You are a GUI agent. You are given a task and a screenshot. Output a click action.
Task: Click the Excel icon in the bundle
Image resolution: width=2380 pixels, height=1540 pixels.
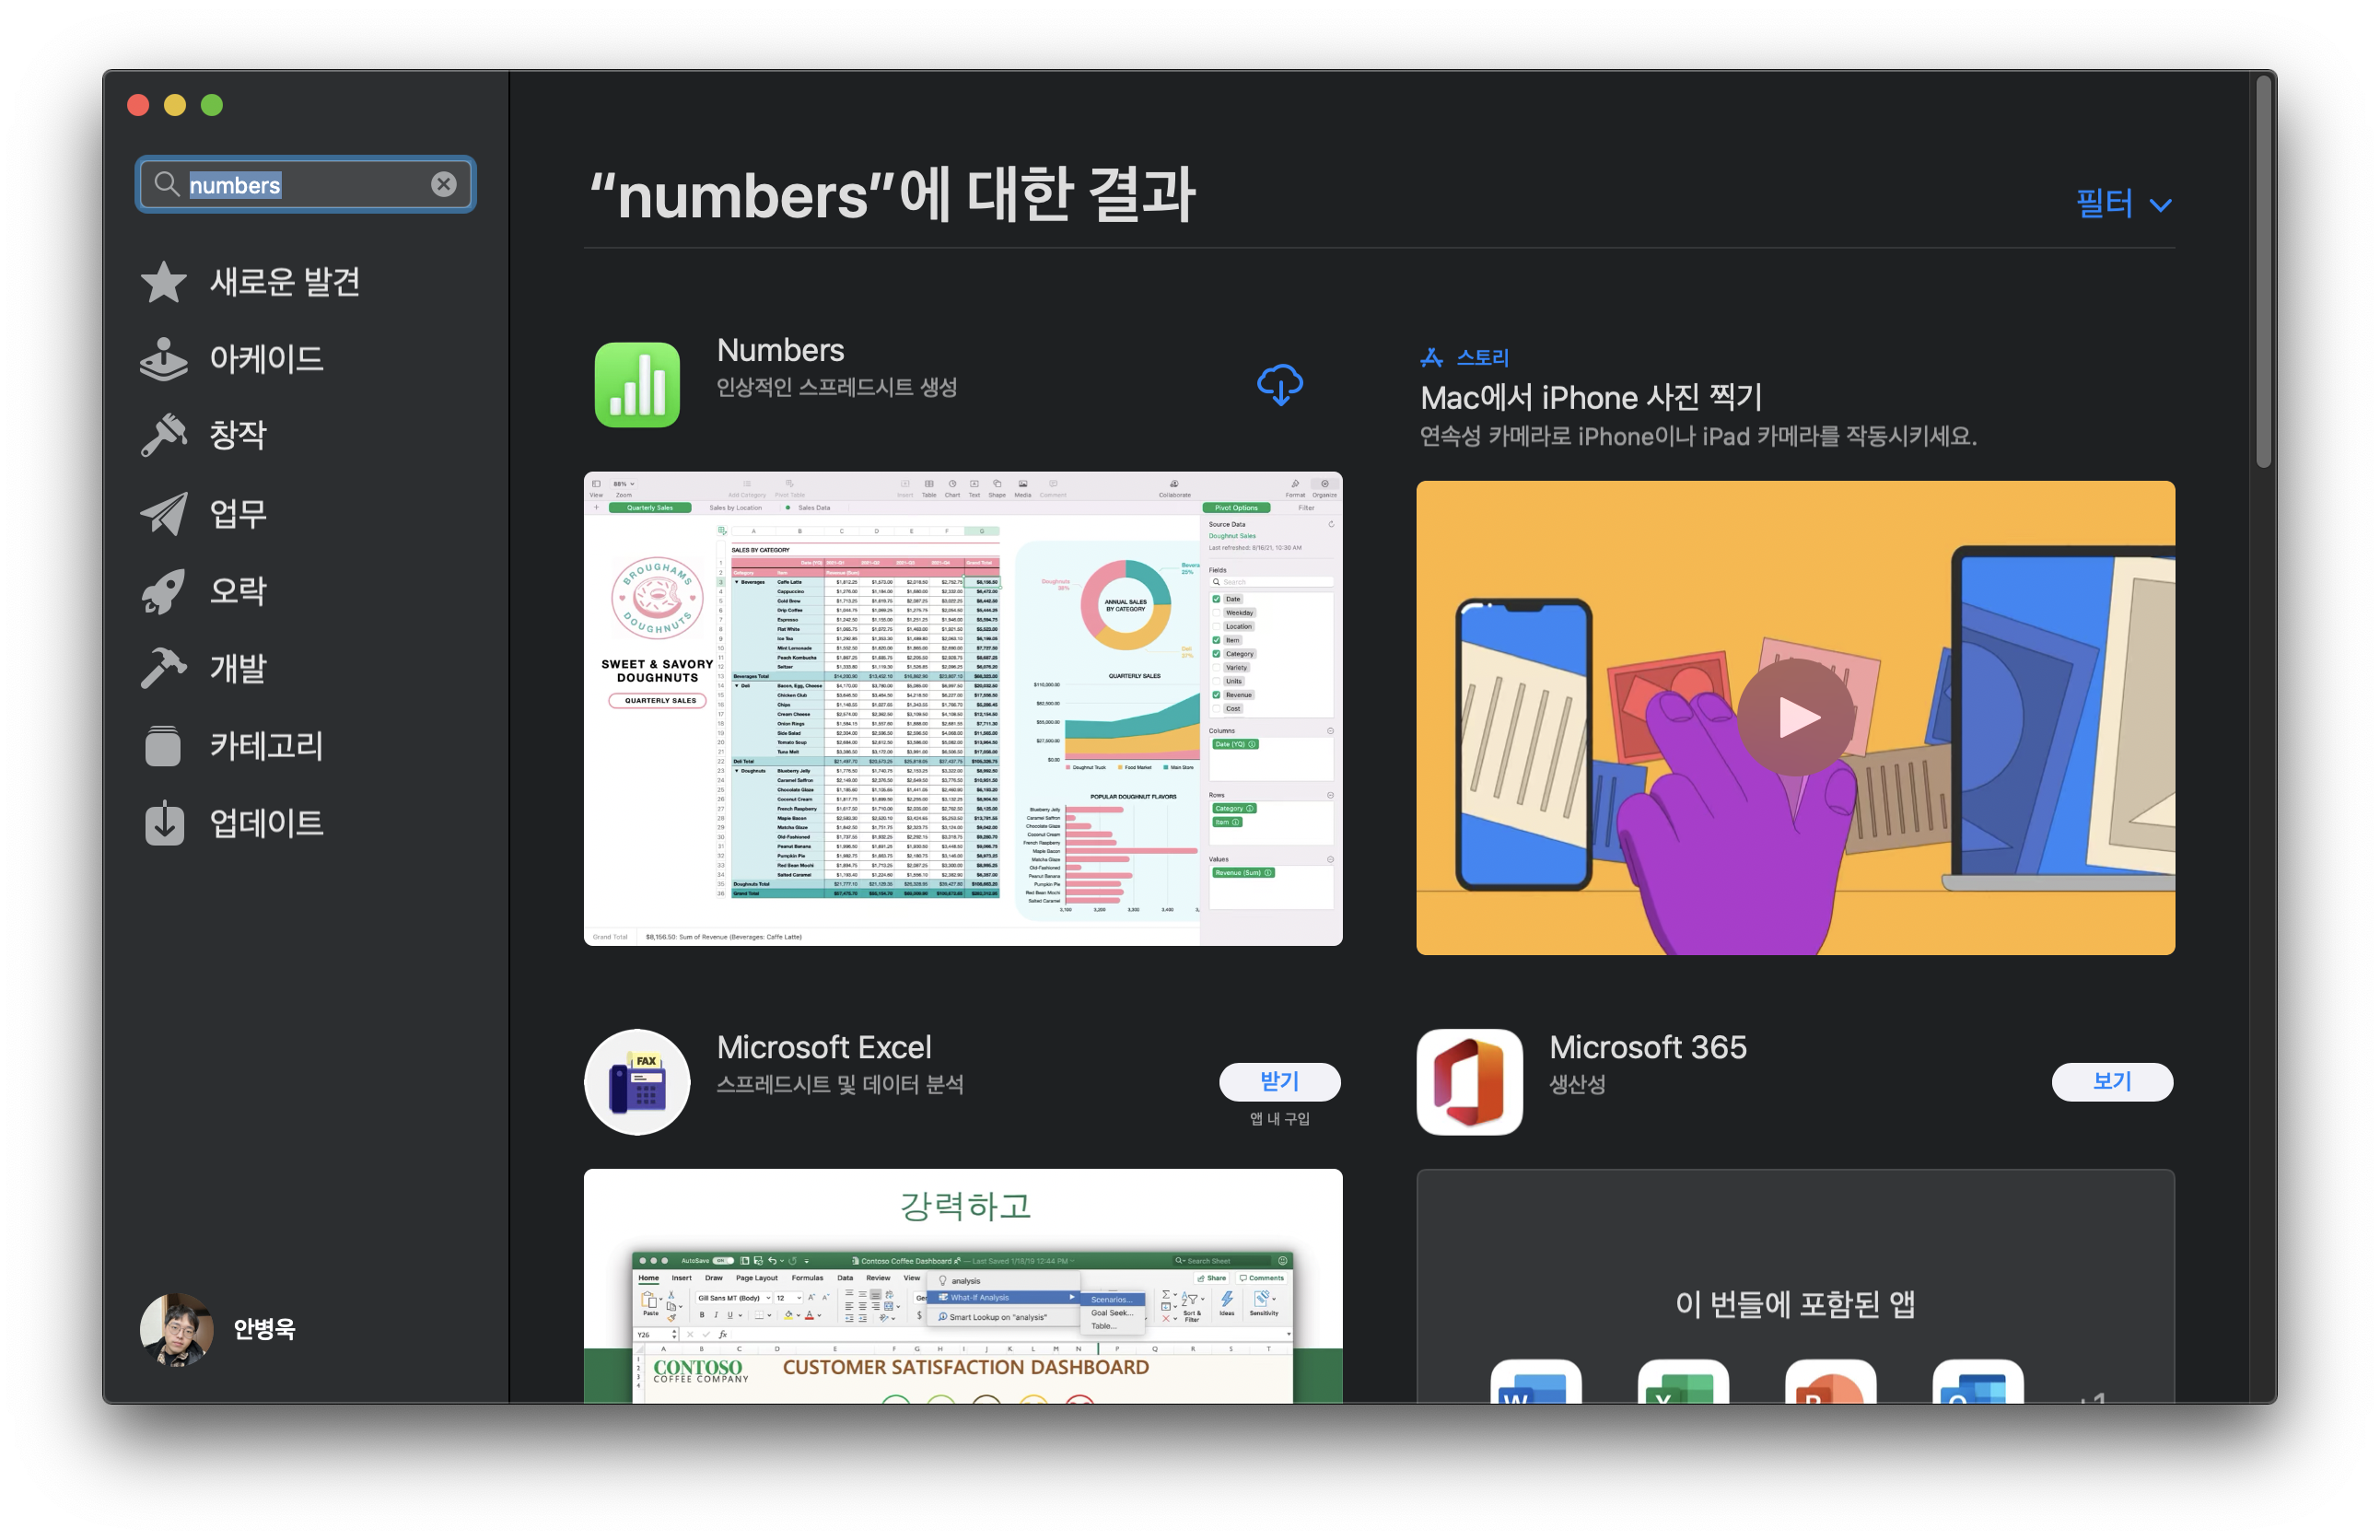(1683, 1382)
